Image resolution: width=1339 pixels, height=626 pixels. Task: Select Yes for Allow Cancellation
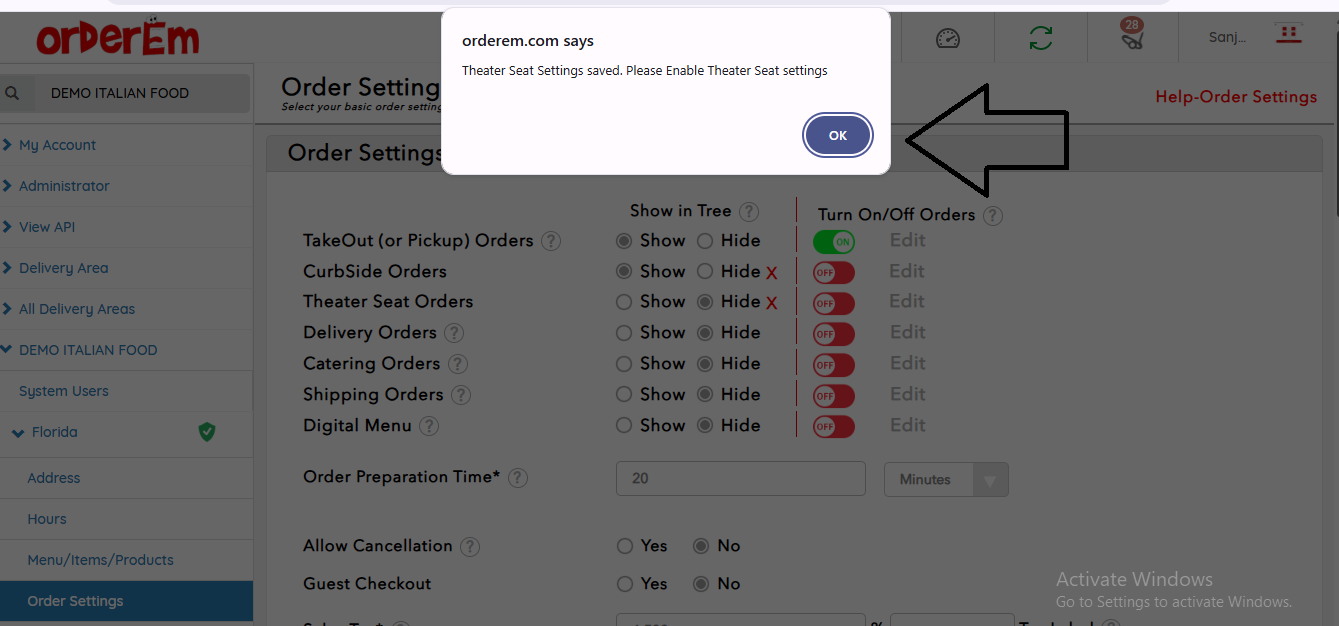point(625,546)
